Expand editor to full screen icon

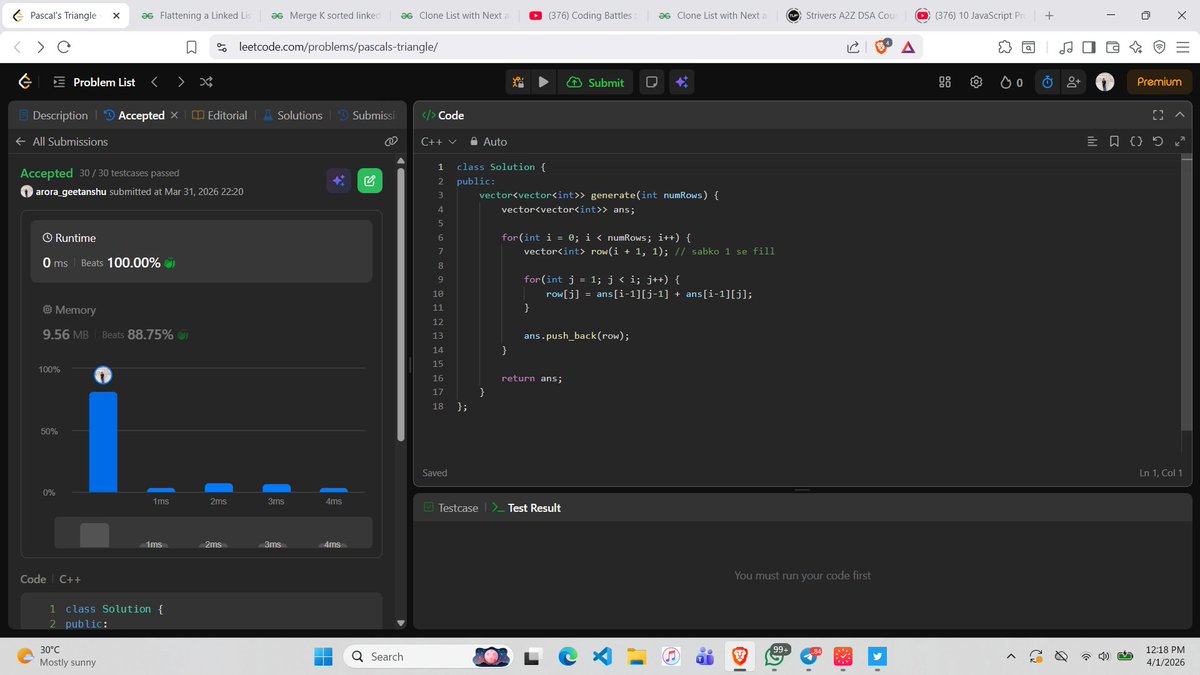pyautogui.click(x=1179, y=142)
